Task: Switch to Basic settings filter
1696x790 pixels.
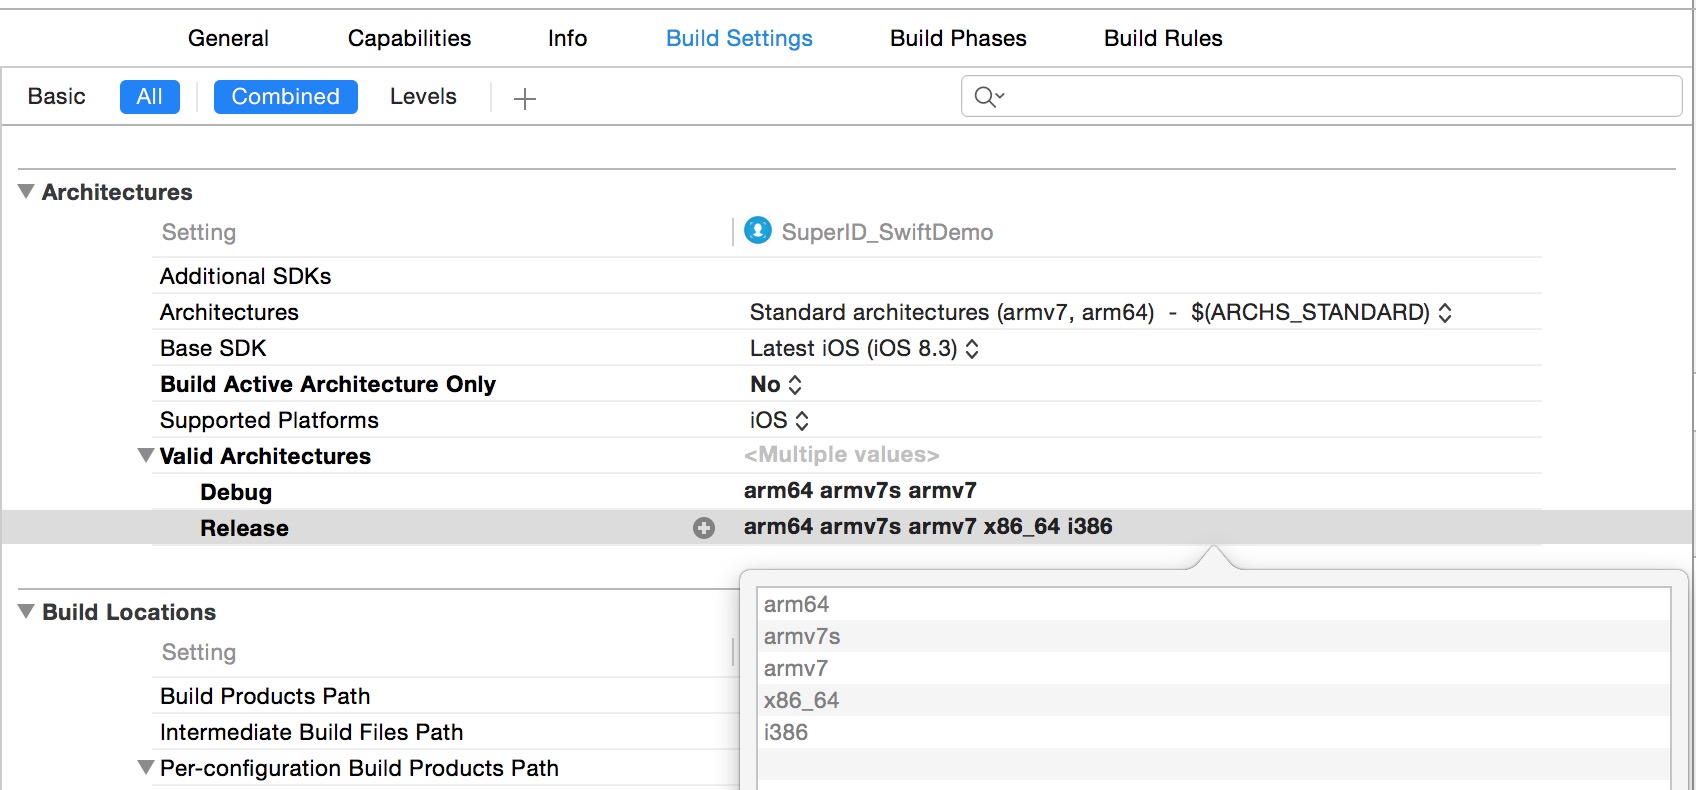Action: (57, 97)
